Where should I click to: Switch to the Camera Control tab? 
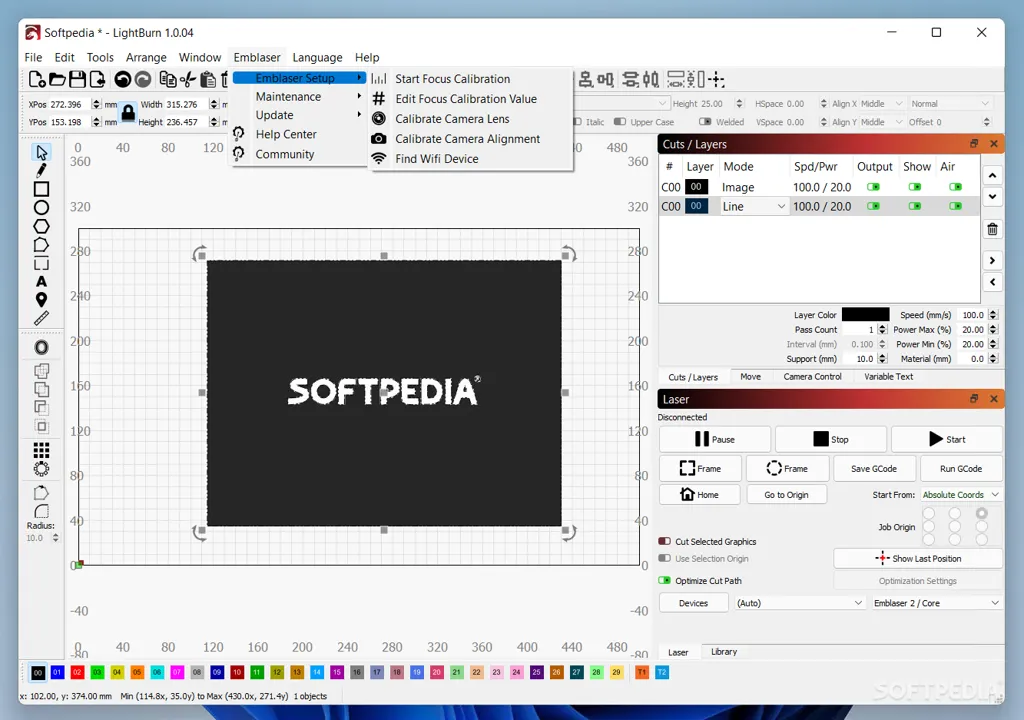tap(812, 377)
